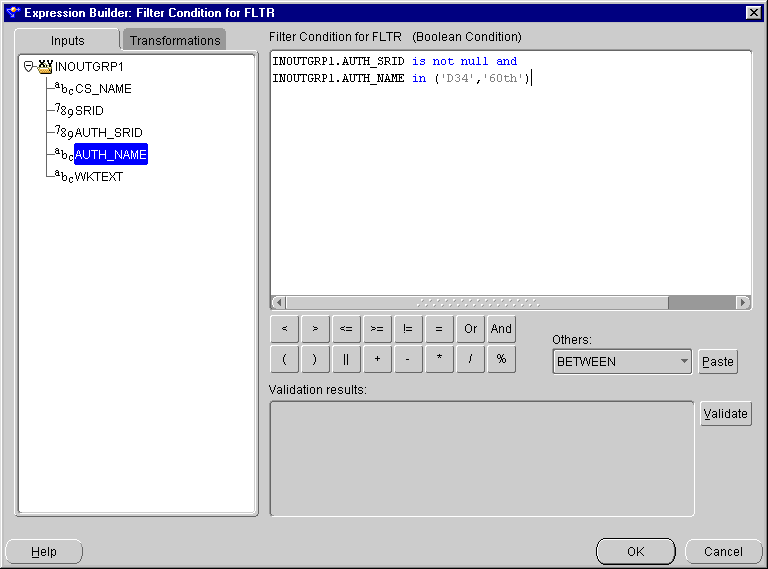768x569 pixels.
Task: Insert the Or operator
Action: tap(470, 329)
